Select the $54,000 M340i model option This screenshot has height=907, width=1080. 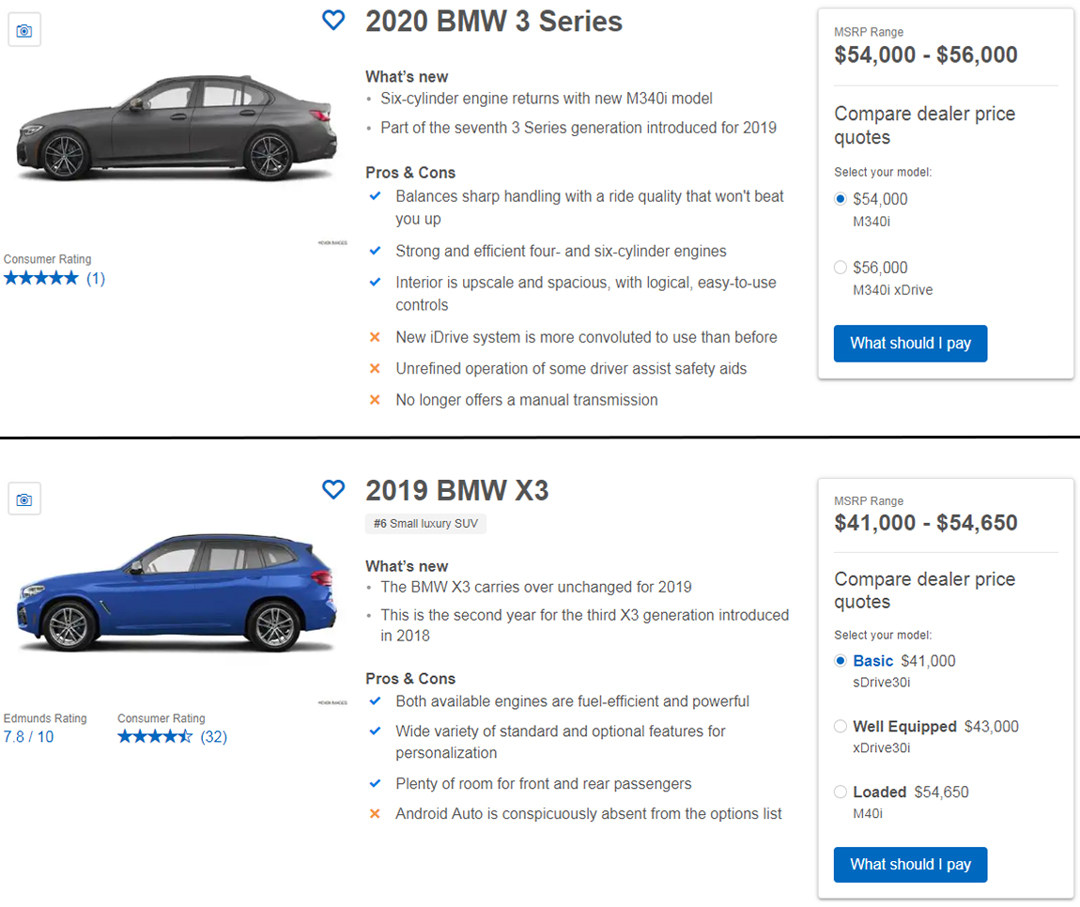(840, 199)
